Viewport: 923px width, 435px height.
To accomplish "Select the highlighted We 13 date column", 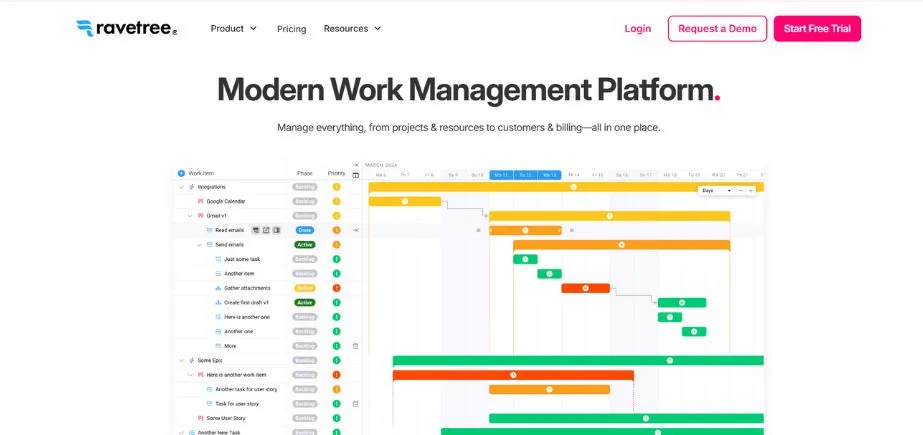I will point(550,175).
